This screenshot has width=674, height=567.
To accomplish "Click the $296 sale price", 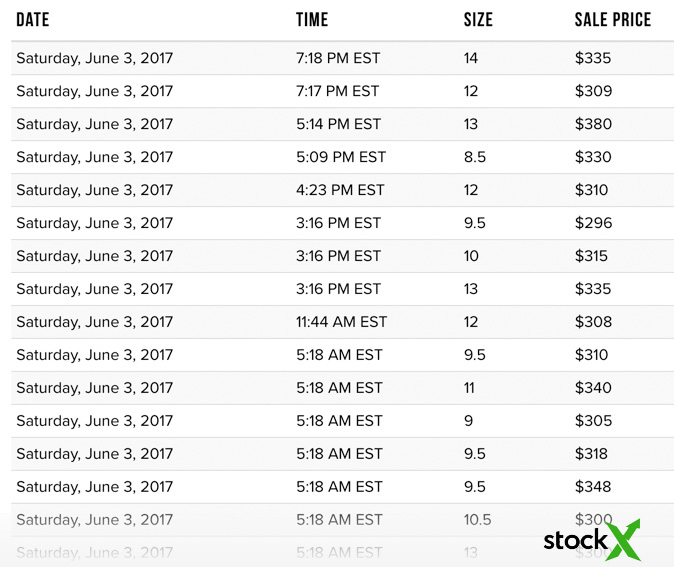I will [x=593, y=223].
